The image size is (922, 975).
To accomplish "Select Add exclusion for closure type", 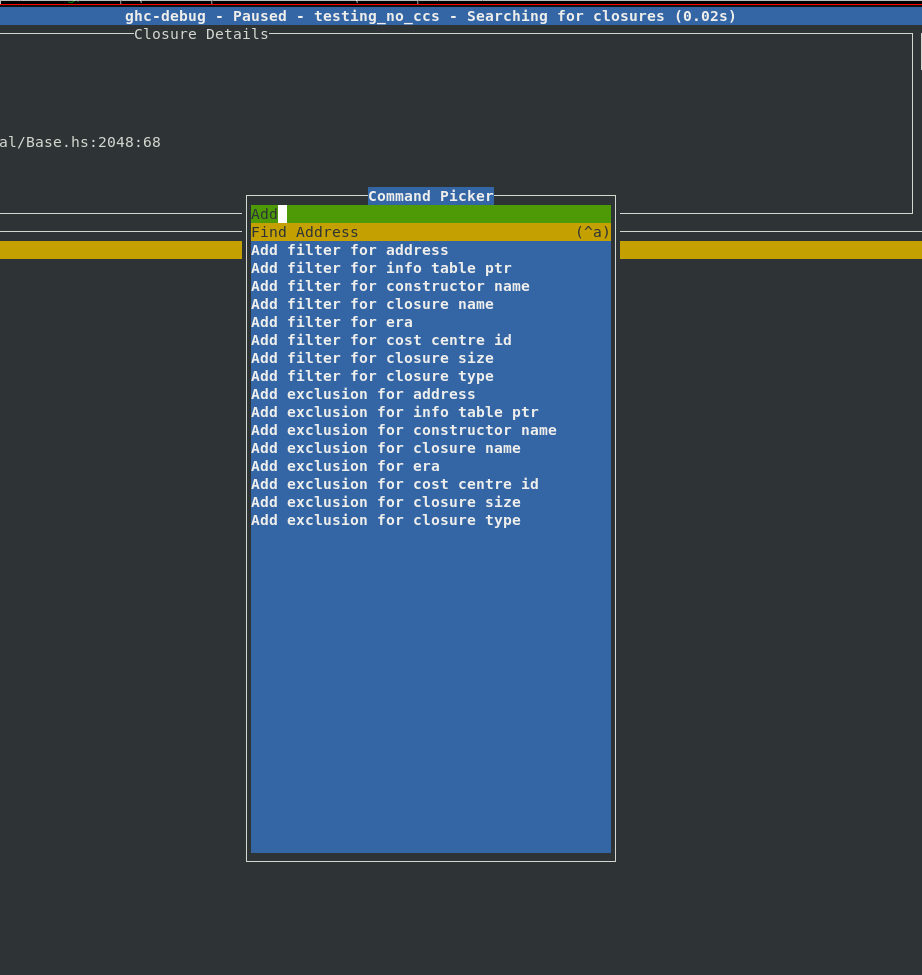I will (386, 520).
